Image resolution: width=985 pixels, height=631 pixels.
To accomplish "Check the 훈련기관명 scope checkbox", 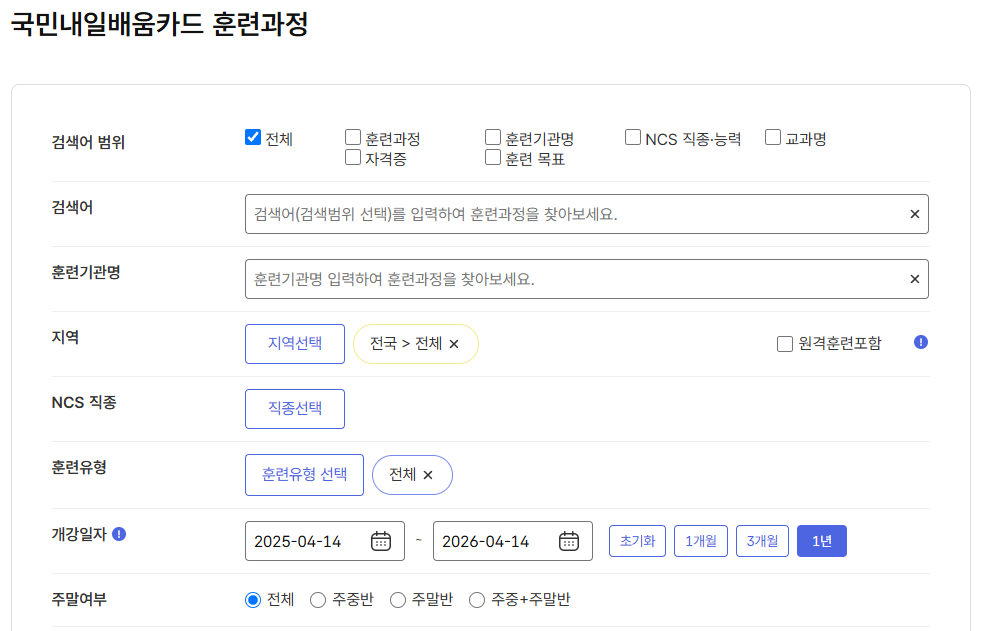I will click(493, 137).
